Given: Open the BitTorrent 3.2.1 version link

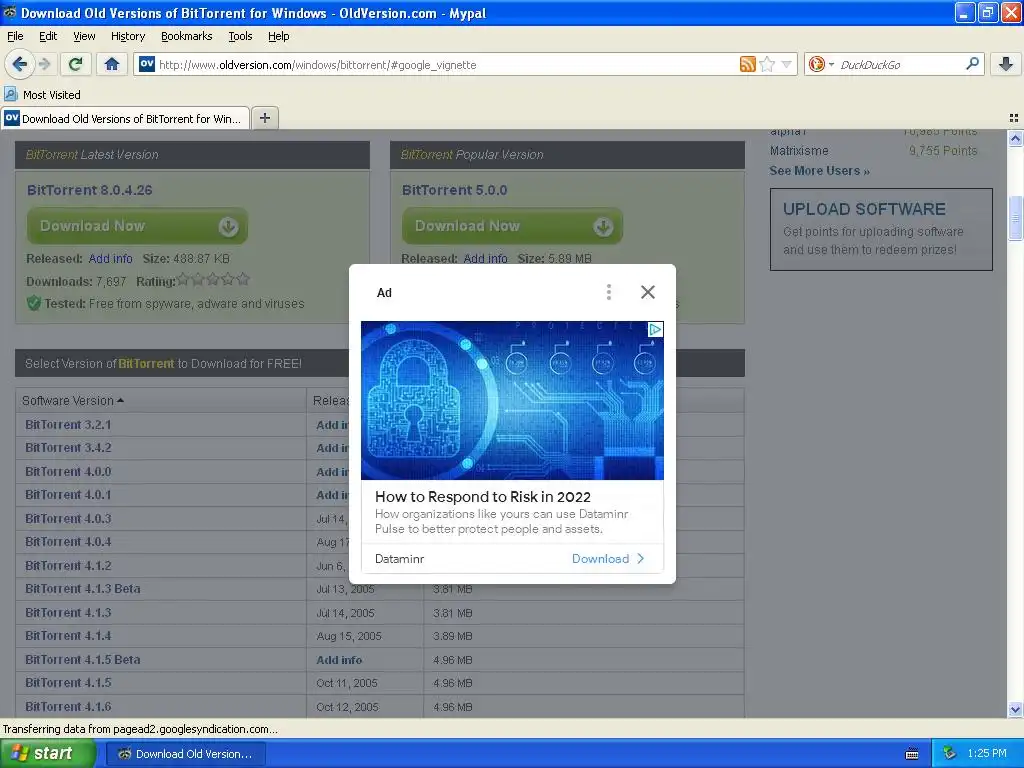Looking at the screenshot, I should 68,424.
